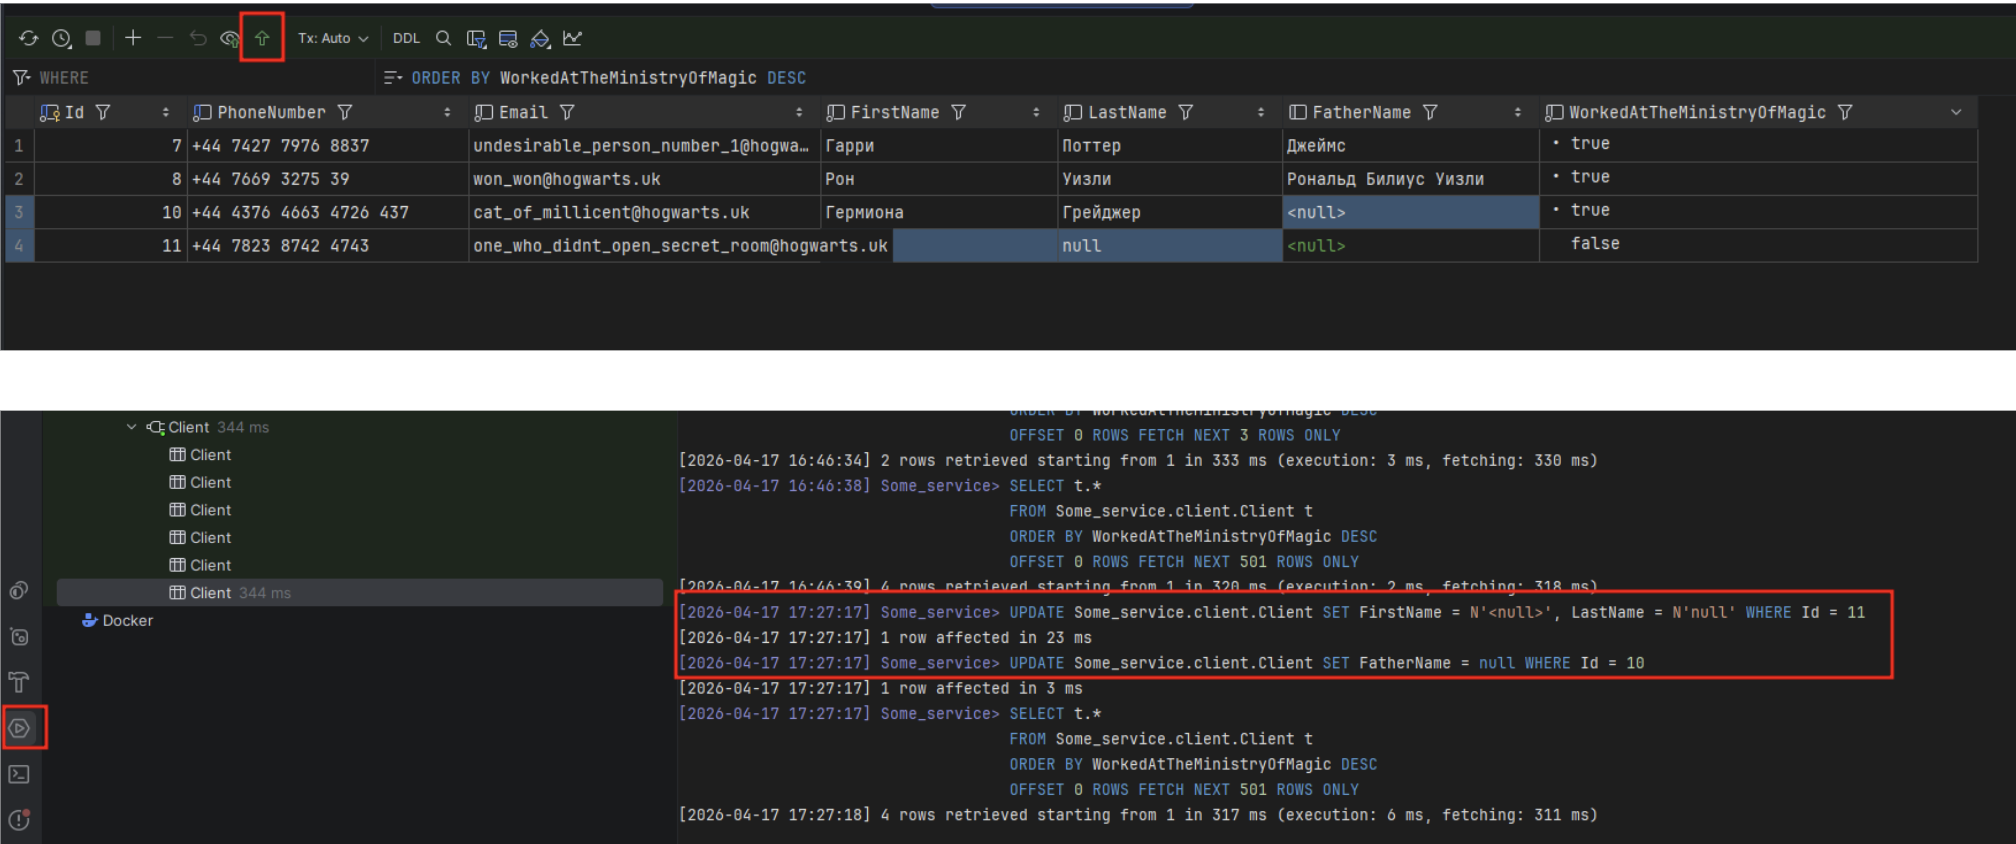Open the Tx: Auto transaction mode dropdown
The width and height of the screenshot is (2016, 844).
[333, 38]
